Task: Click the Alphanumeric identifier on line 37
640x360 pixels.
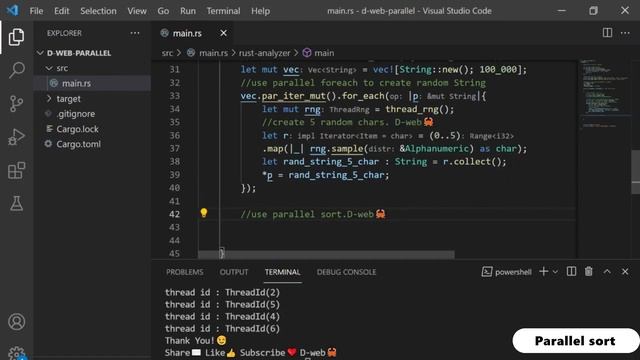Action: coord(437,149)
